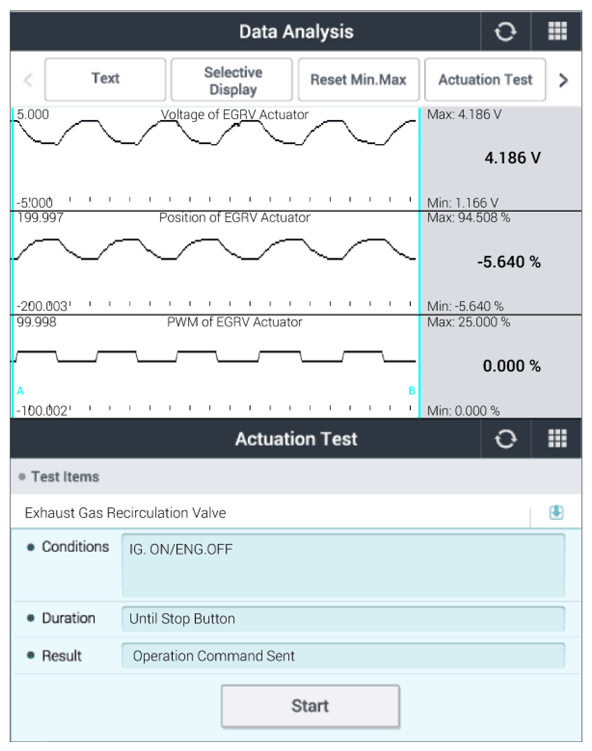Open the Actuation Test button in toolbar

tap(485, 80)
